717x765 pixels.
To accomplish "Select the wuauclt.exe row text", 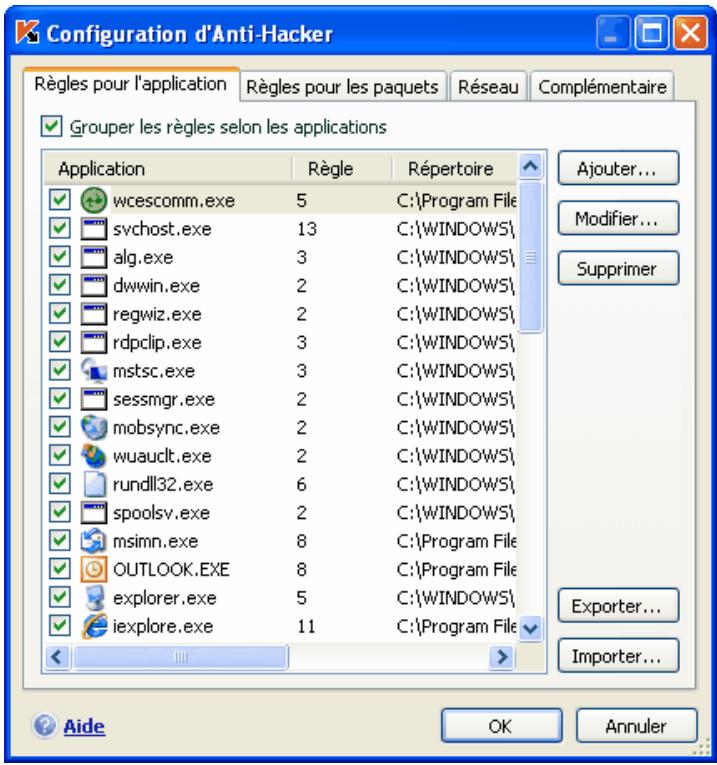I will [x=162, y=456].
